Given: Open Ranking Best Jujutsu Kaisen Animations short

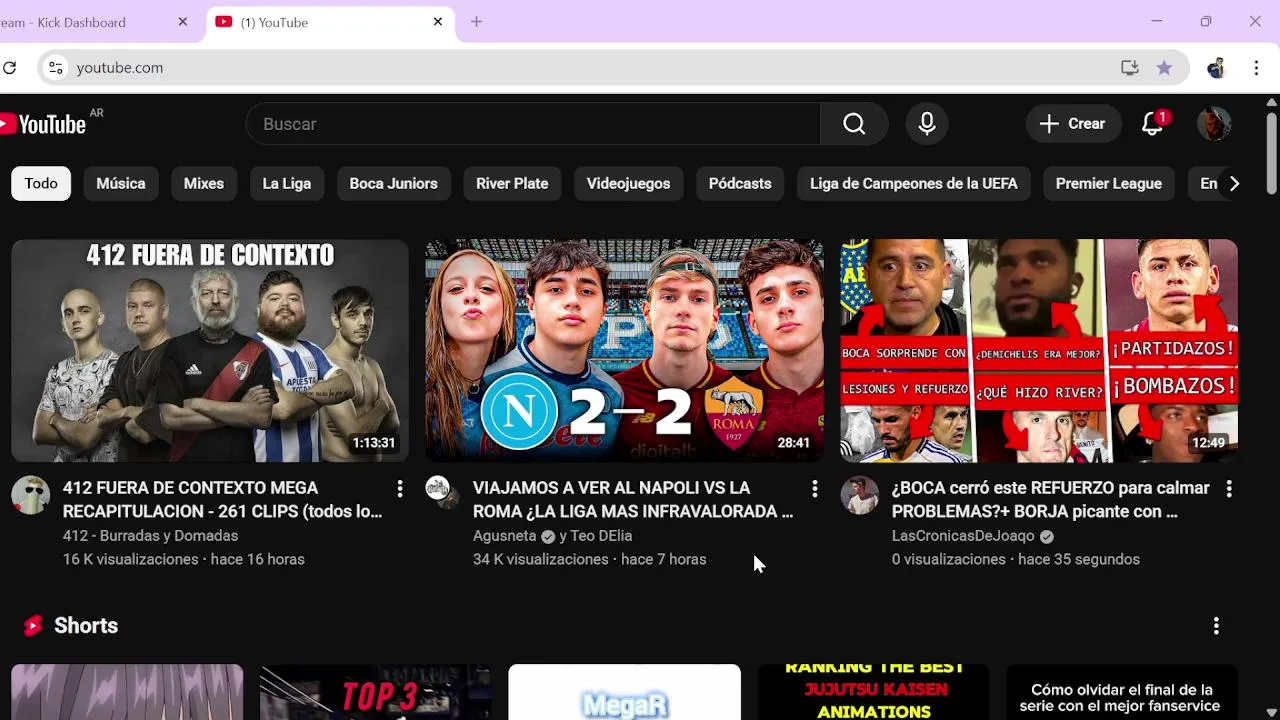Looking at the screenshot, I should pyautogui.click(x=874, y=692).
